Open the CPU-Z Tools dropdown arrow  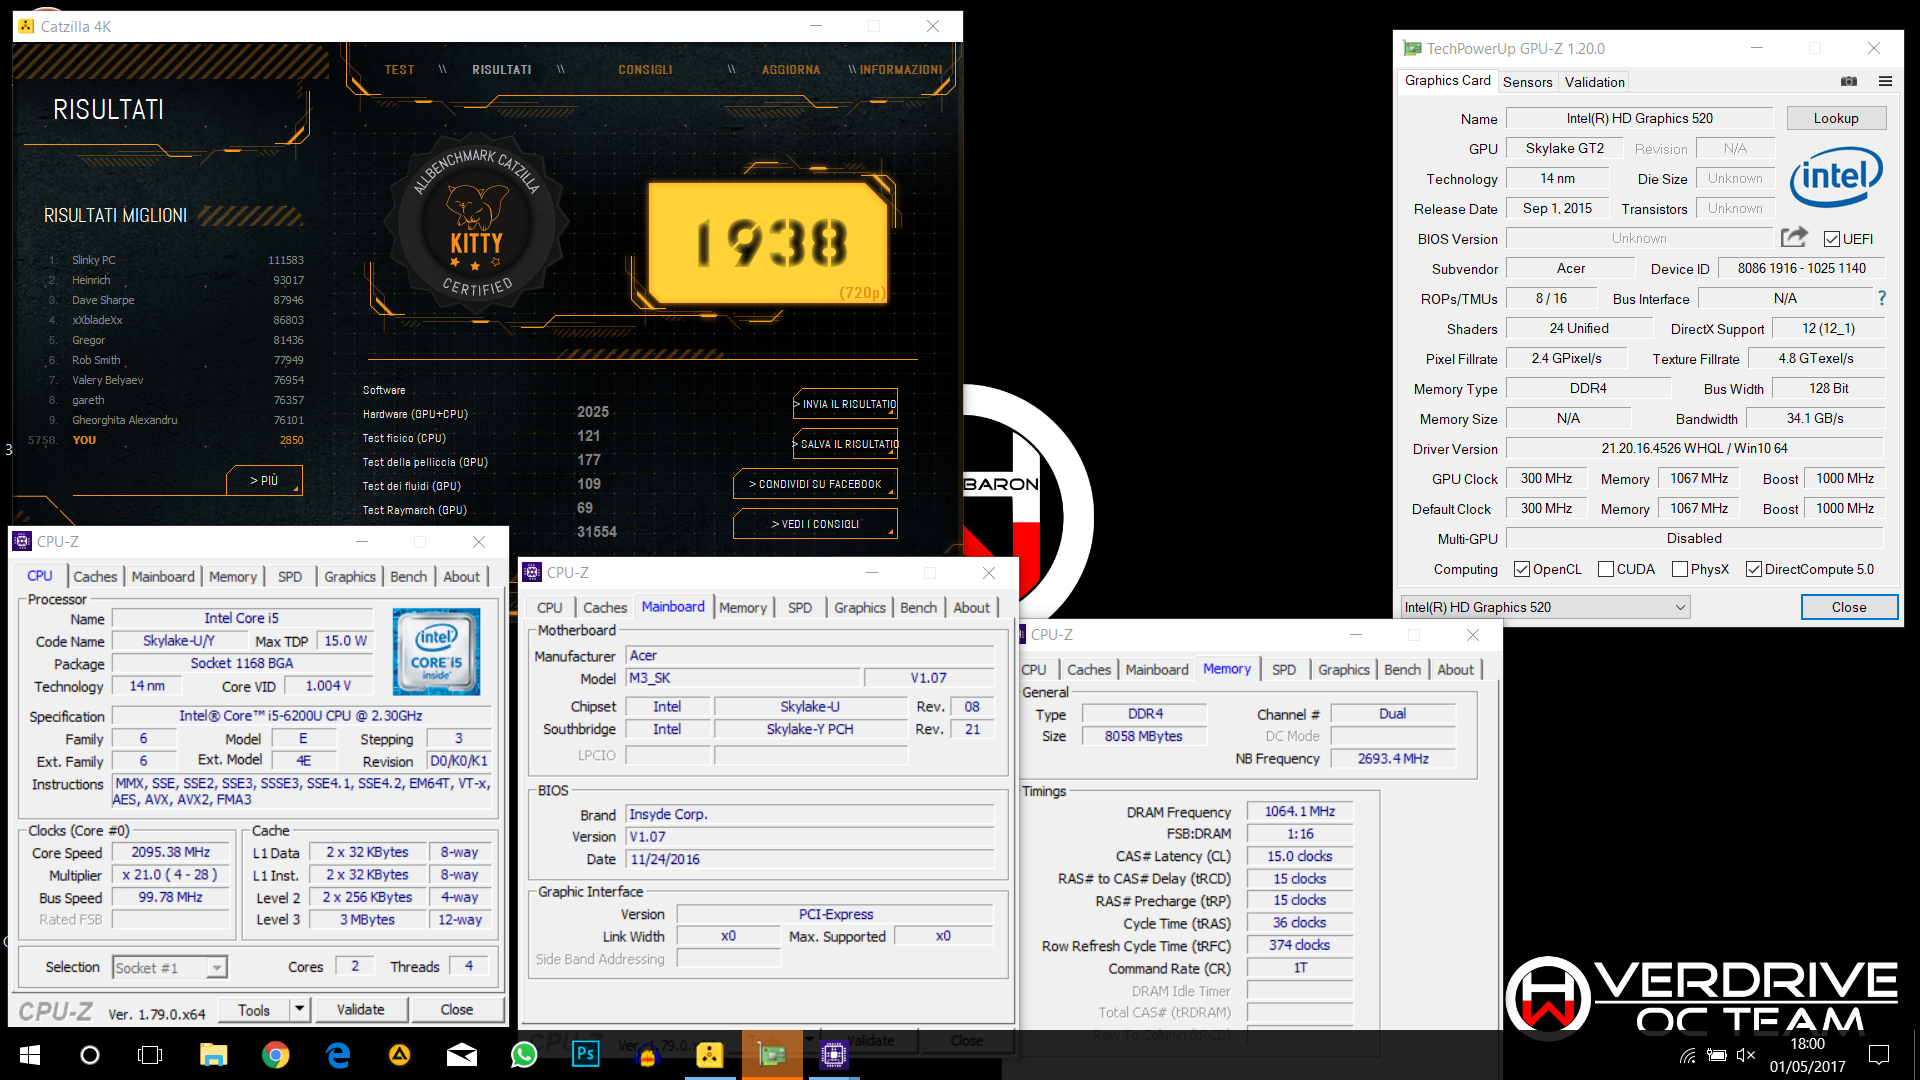coord(299,1010)
